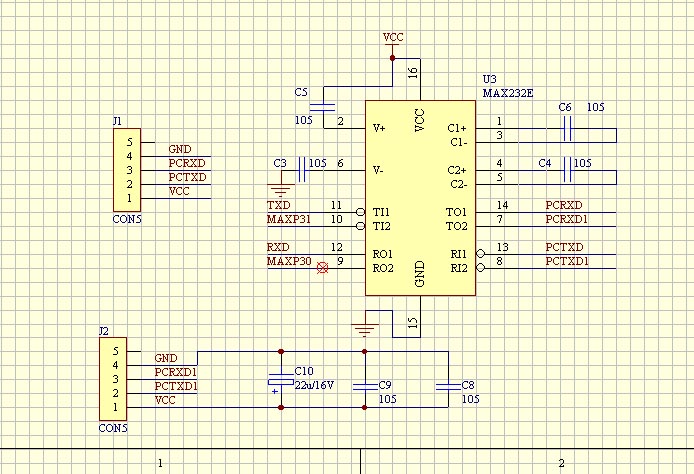Image resolution: width=694 pixels, height=474 pixels.
Task: Select the J1 designator label
Action: pos(117,121)
